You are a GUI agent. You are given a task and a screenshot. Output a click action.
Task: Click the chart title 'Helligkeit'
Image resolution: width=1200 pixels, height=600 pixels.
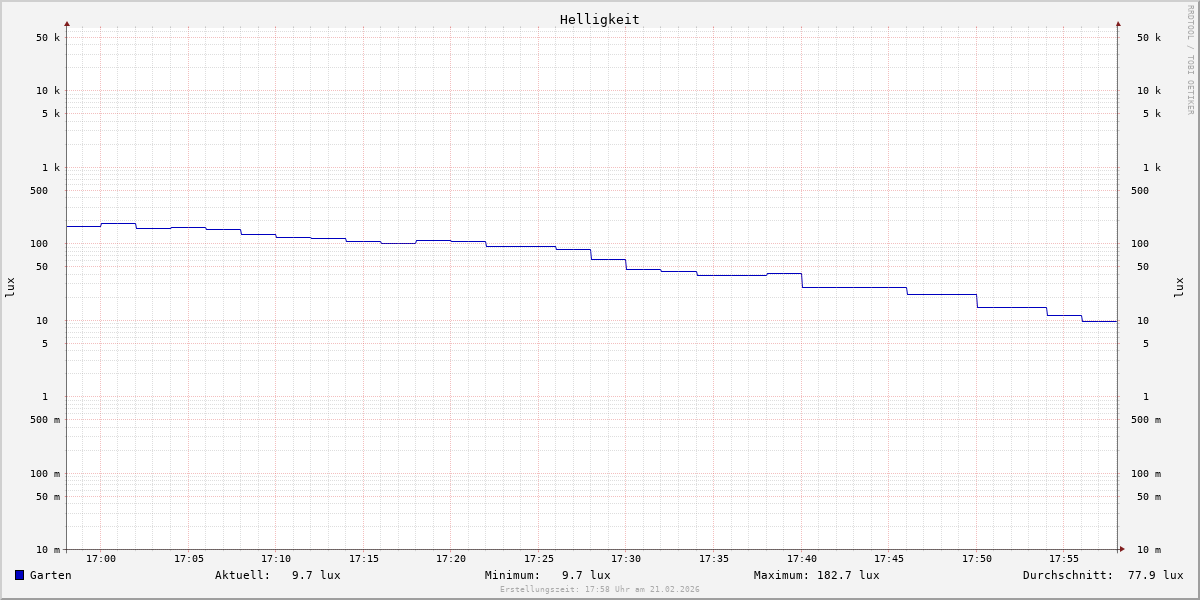(600, 19)
